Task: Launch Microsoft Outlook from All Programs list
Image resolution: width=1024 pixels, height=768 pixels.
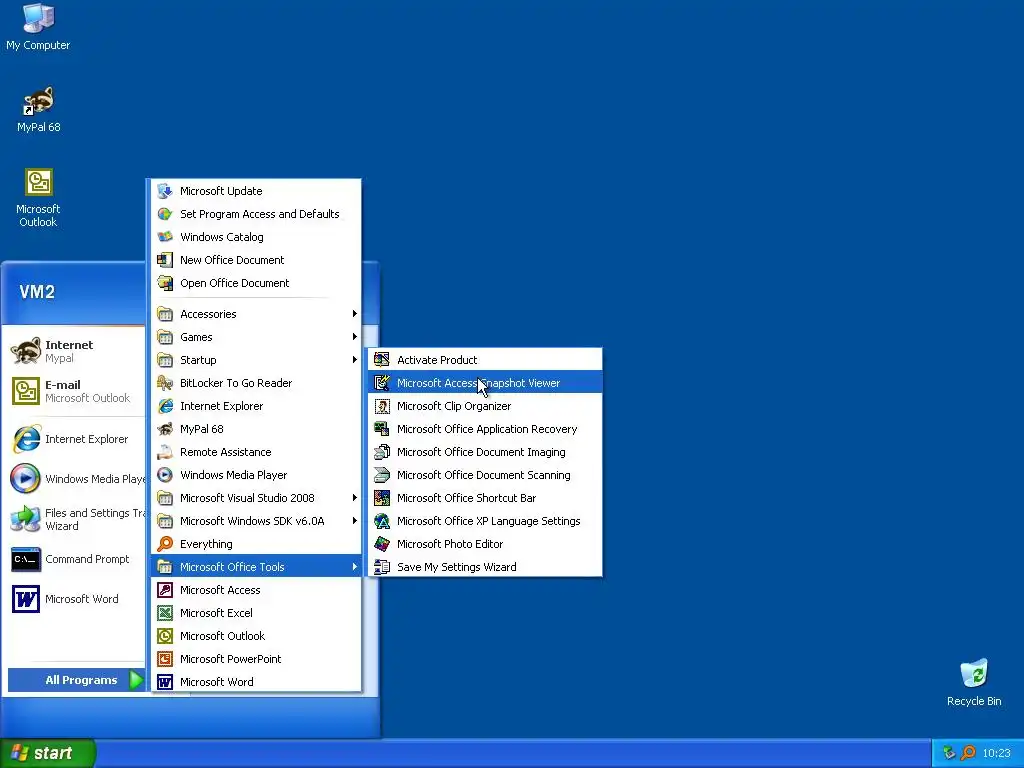Action: pos(256,636)
